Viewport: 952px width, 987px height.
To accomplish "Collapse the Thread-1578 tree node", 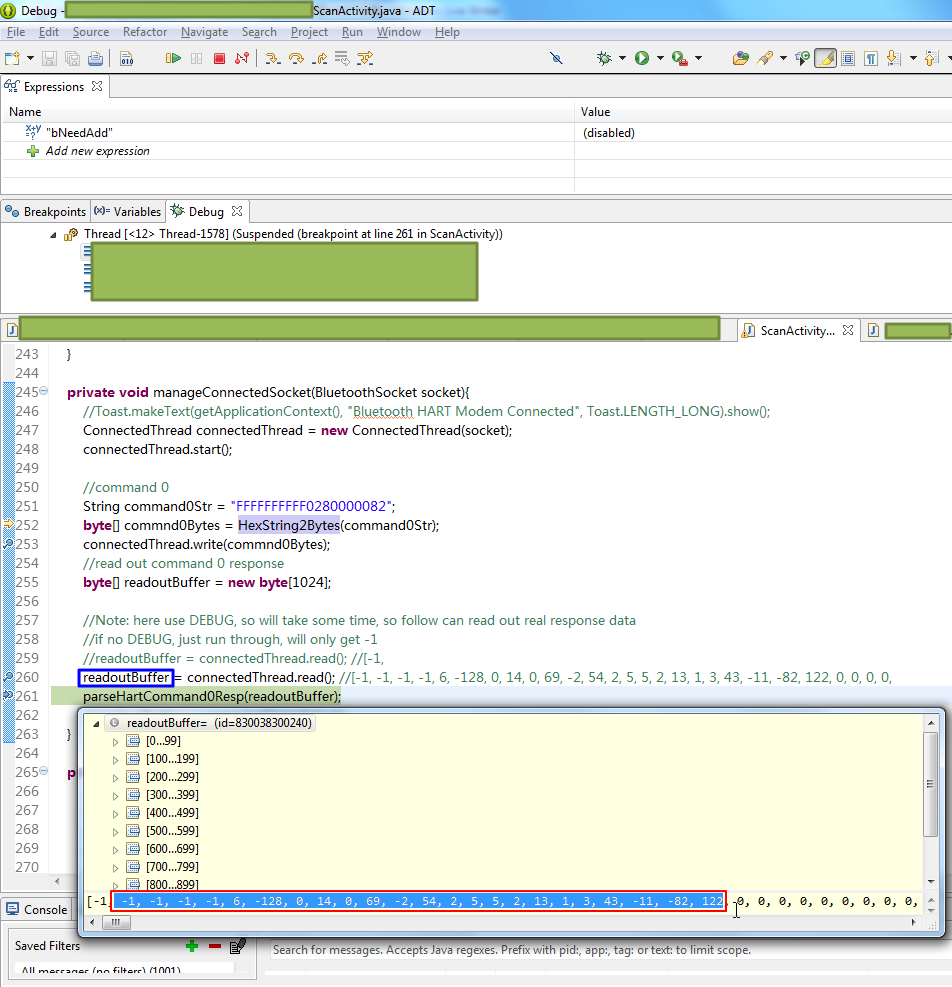I will [54, 234].
